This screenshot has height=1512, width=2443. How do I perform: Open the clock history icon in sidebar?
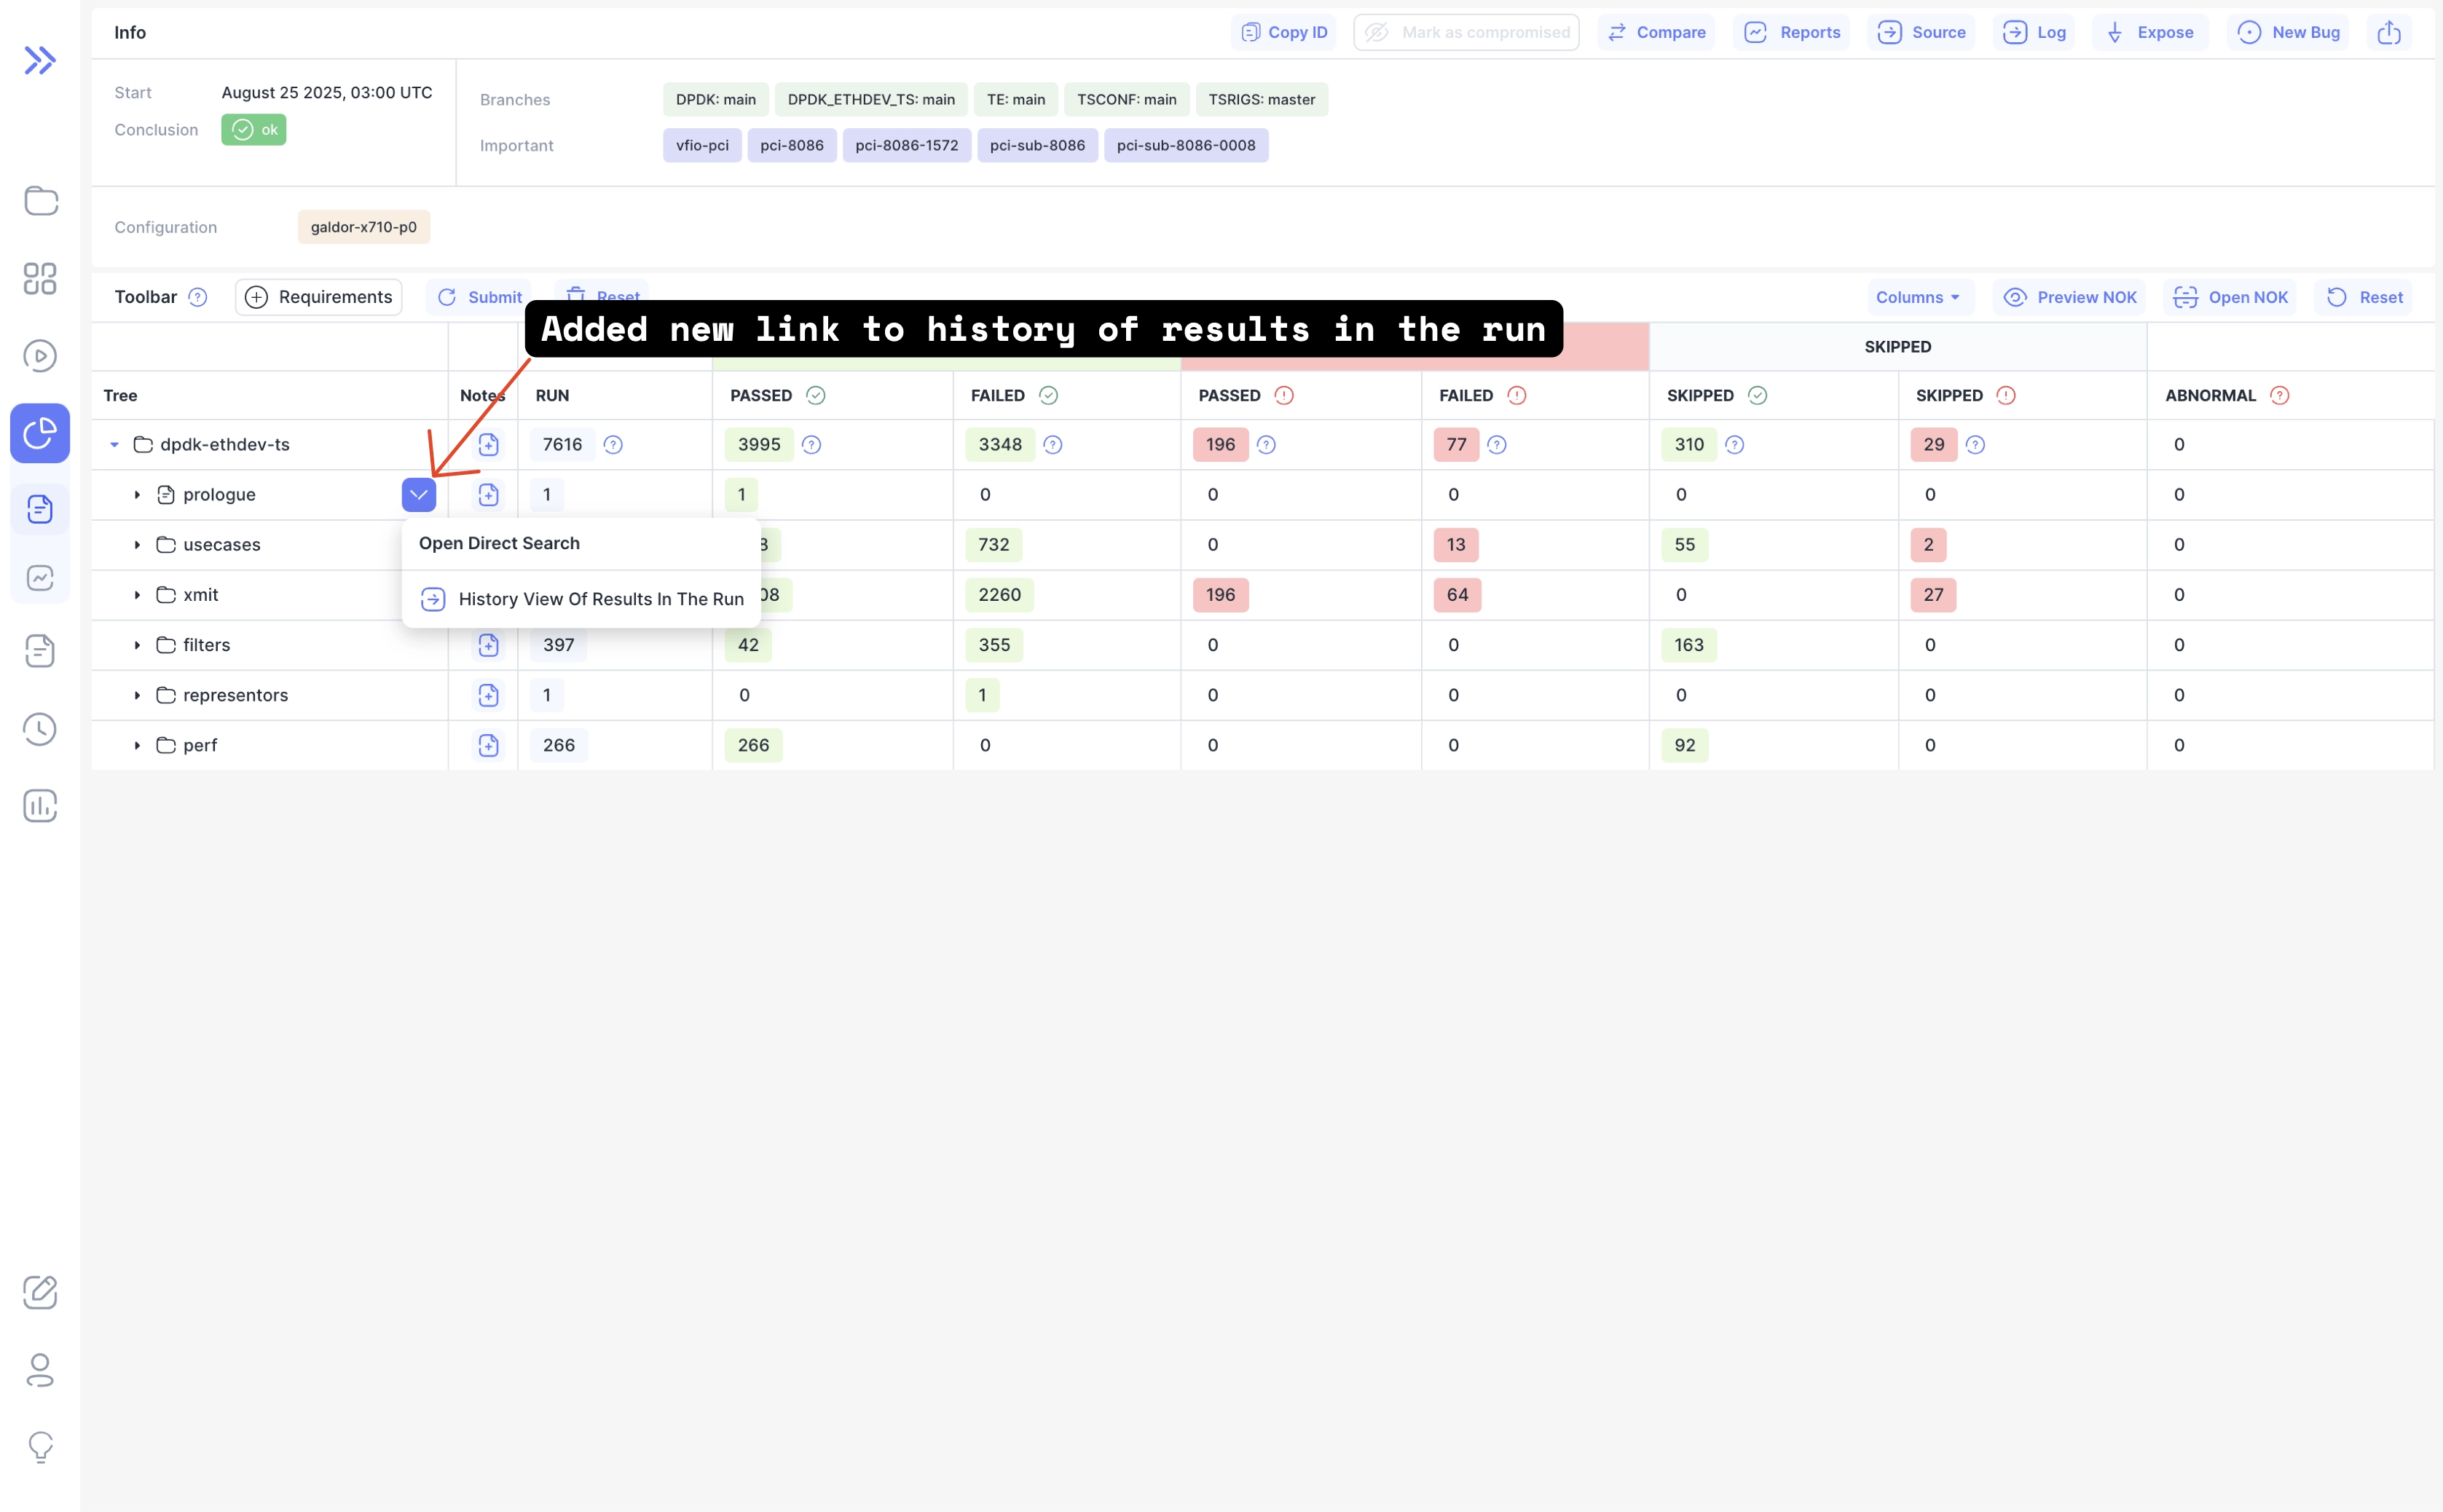click(40, 729)
